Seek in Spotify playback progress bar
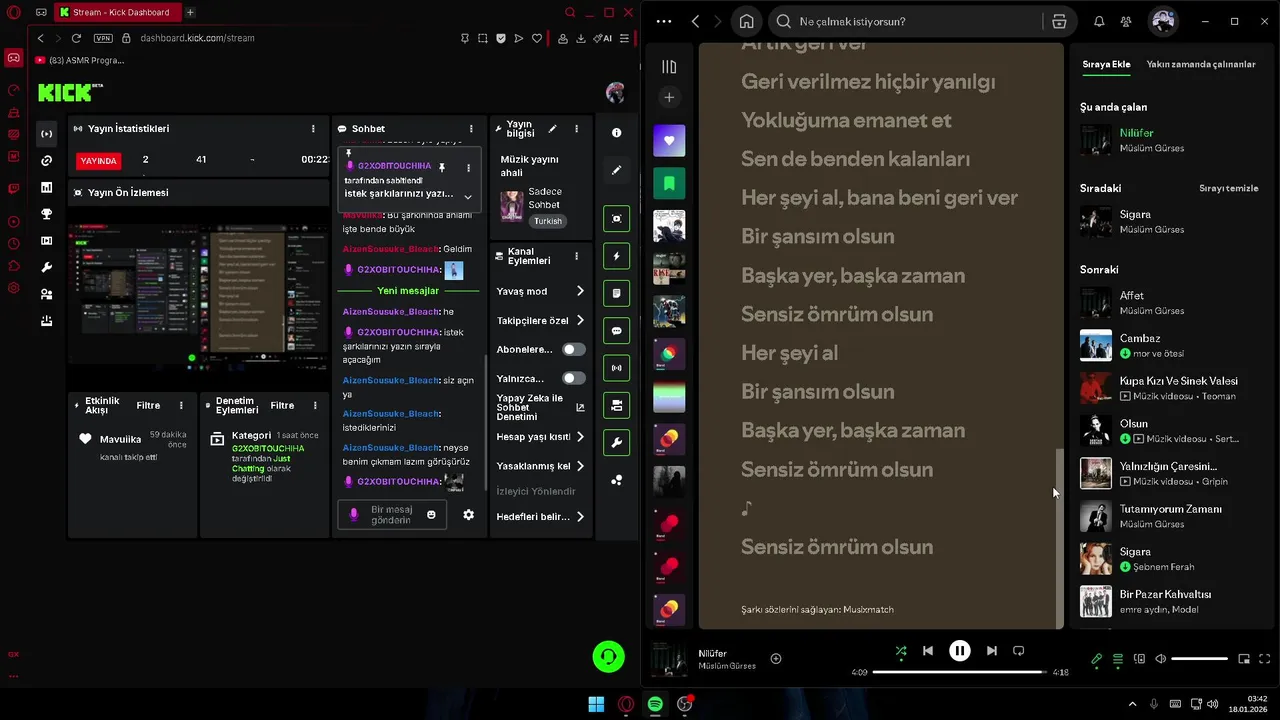1280x720 pixels. tap(959, 672)
